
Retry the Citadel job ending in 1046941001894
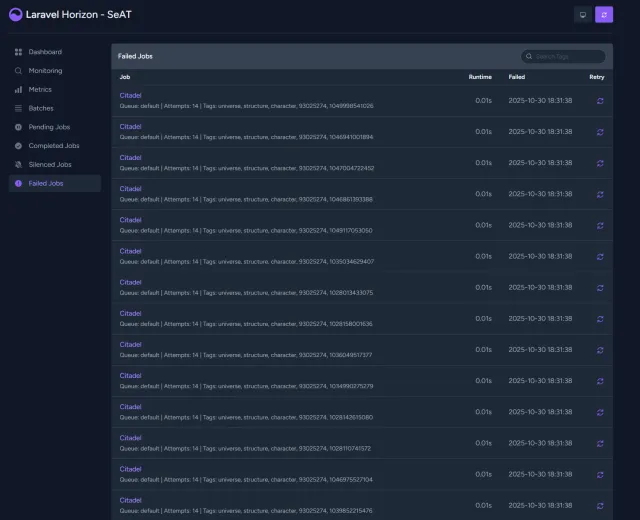pyautogui.click(x=600, y=132)
